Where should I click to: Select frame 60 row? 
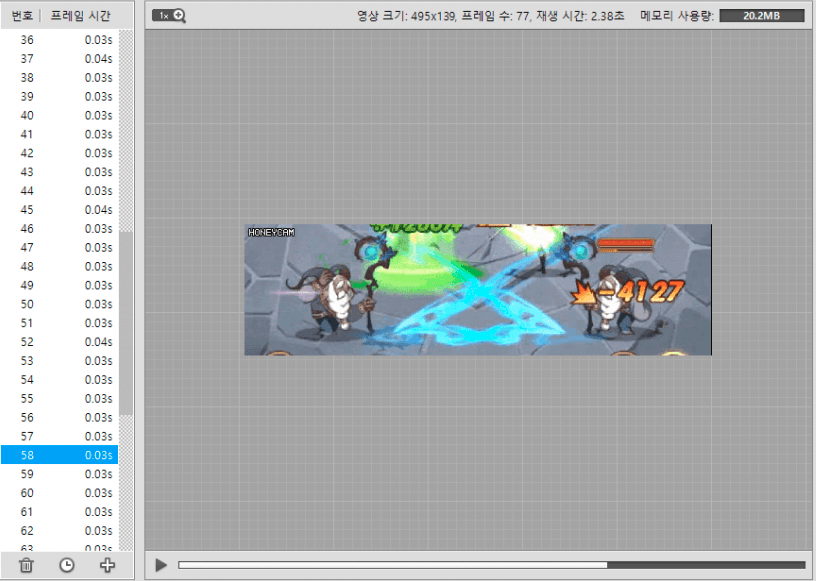point(59,493)
